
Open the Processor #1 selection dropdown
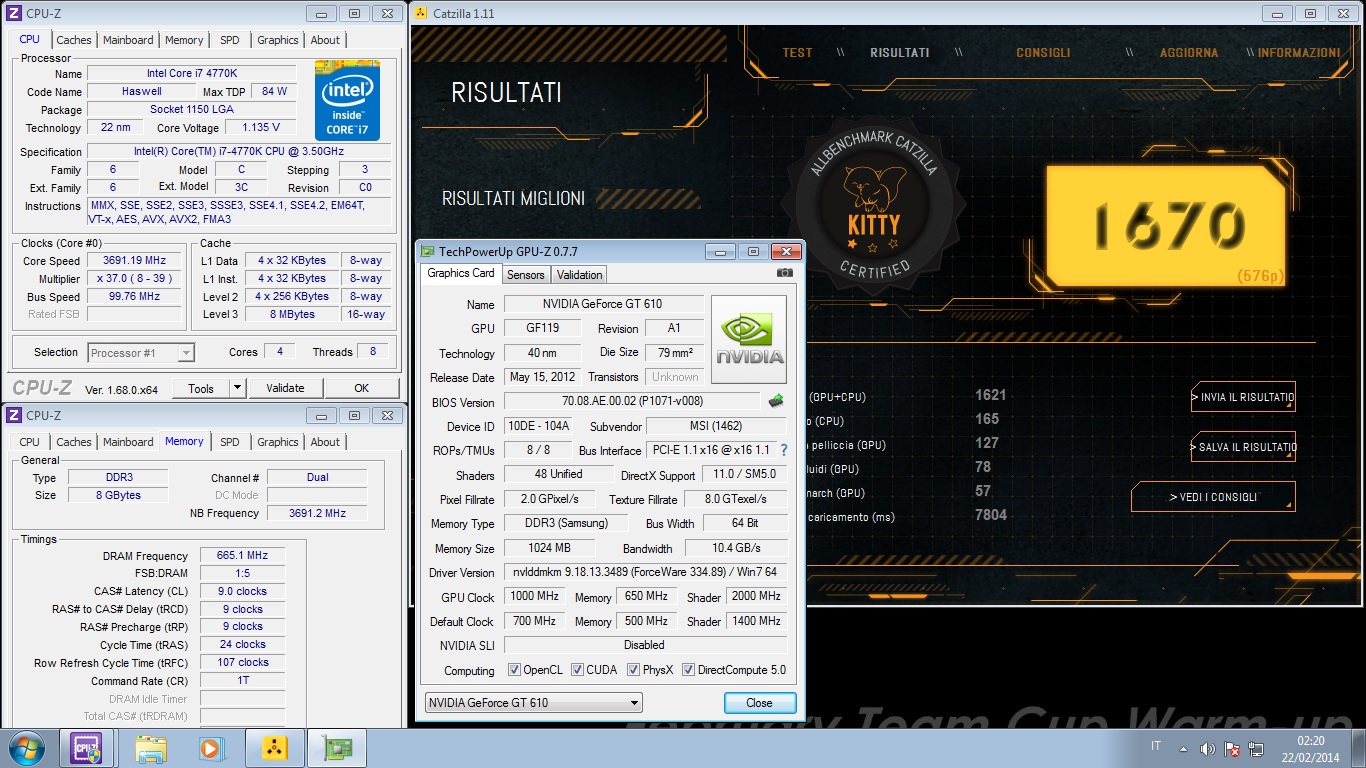(x=141, y=352)
